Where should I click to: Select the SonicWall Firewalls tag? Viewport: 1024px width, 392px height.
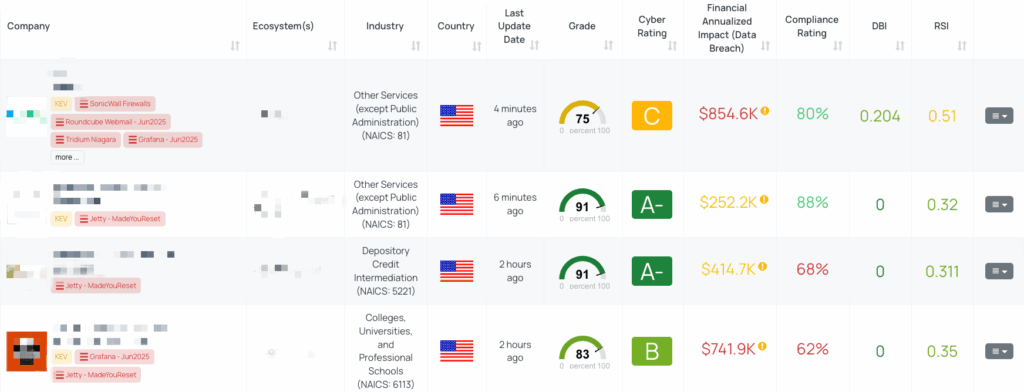coord(115,104)
